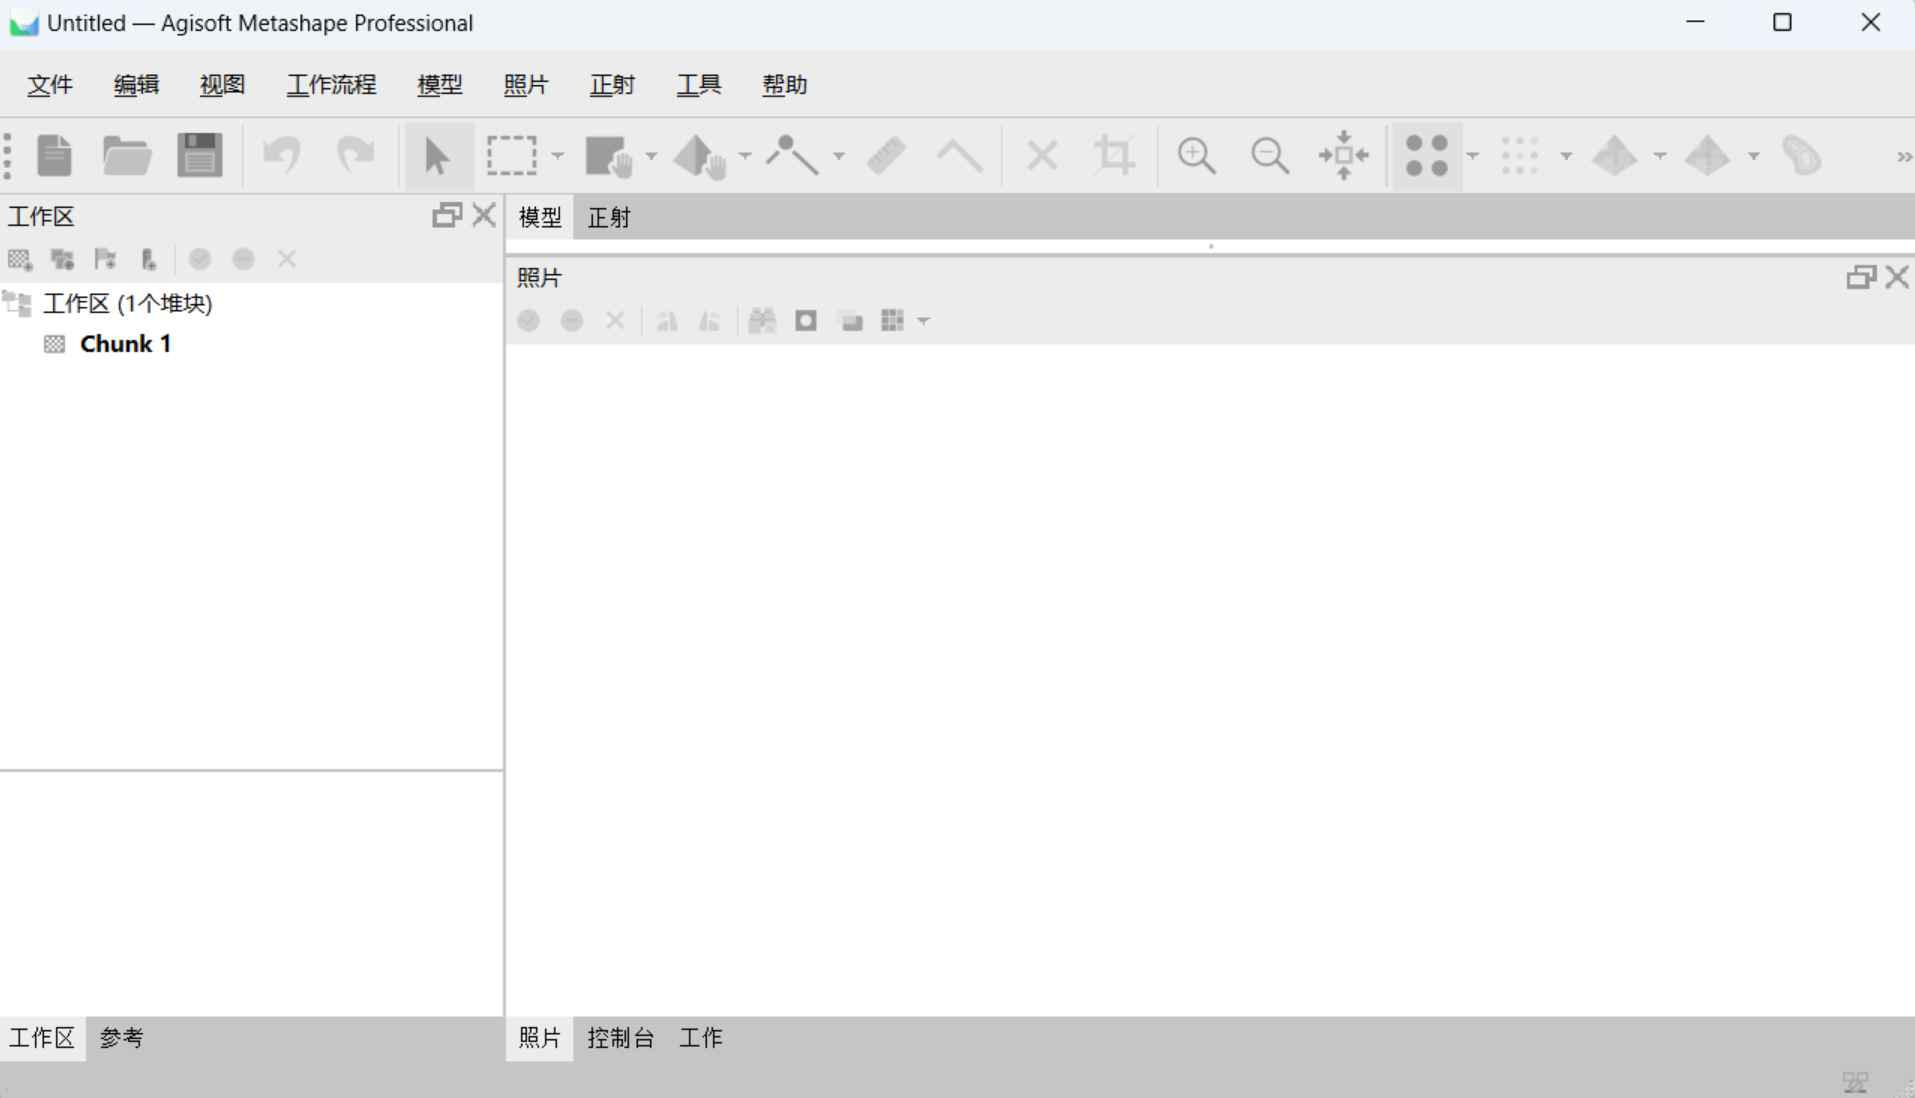This screenshot has width=1915, height=1098.
Task: Undock the Workspace panel
Action: tap(445, 214)
